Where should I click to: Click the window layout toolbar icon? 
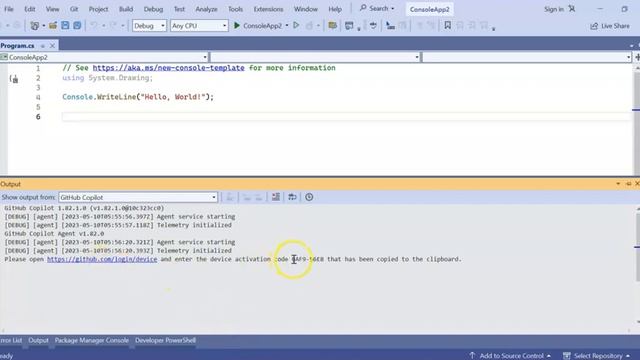[x=349, y=26]
